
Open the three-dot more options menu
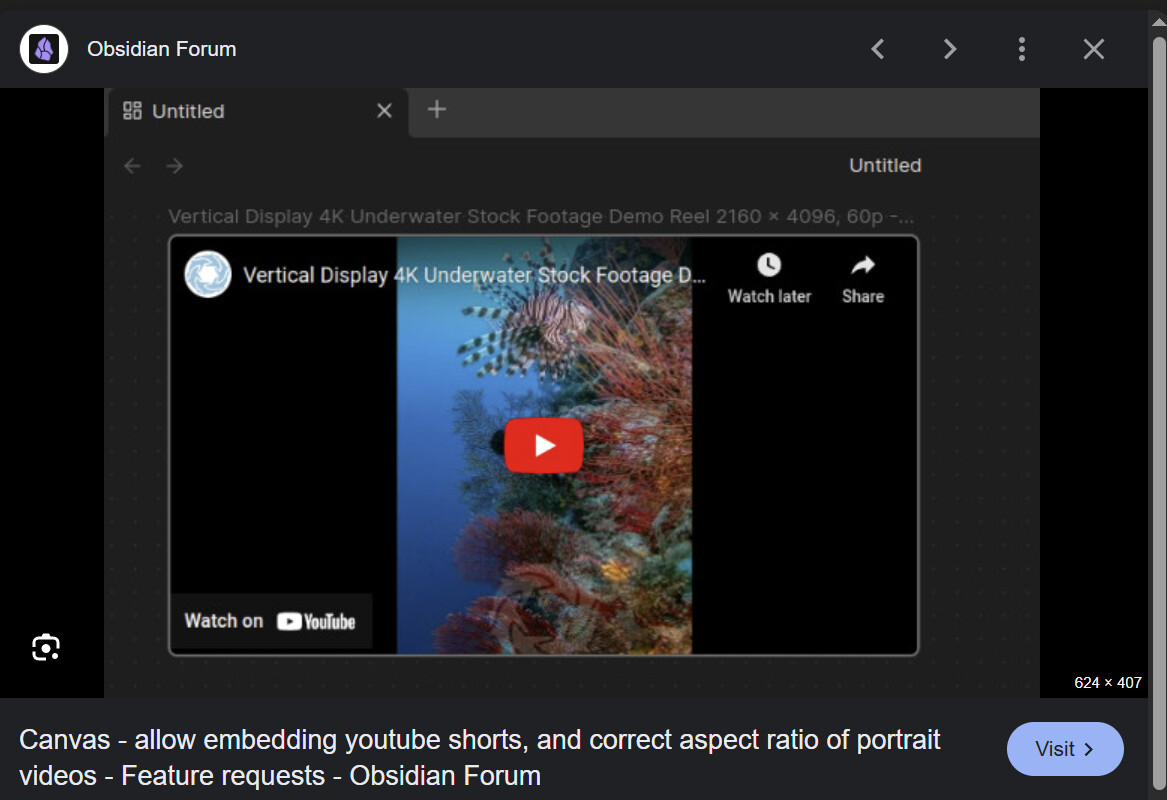pos(1022,49)
